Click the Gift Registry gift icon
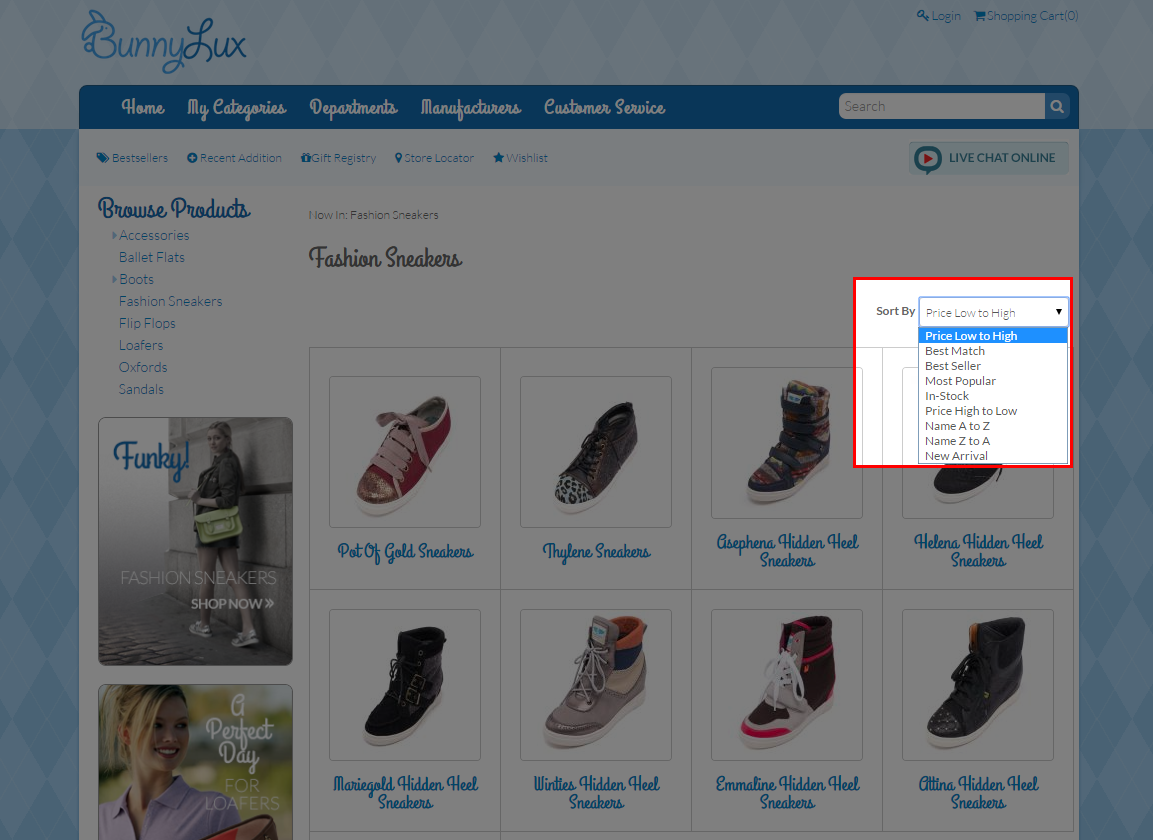This screenshot has height=840, width=1153. 305,158
